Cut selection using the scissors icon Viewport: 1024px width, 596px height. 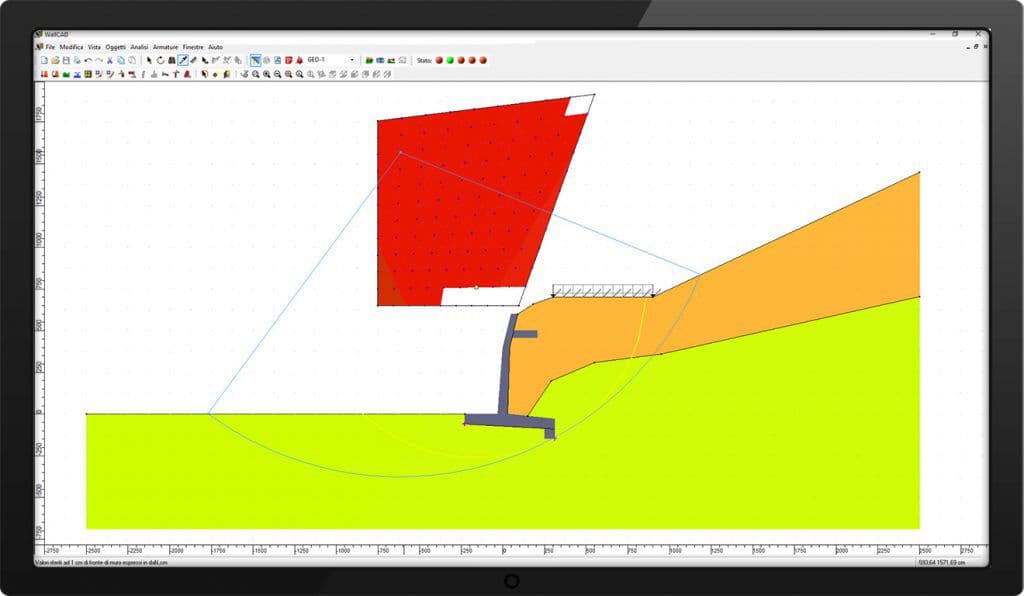(x=110, y=61)
